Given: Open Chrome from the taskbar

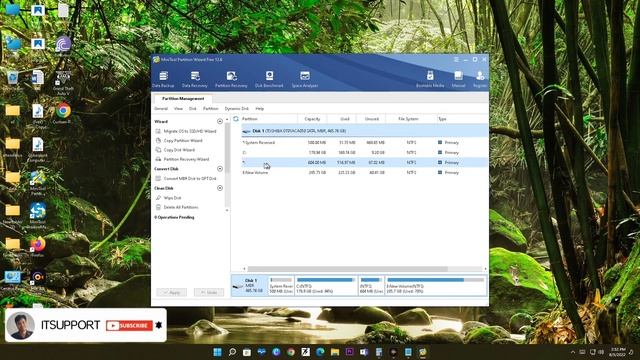Looking at the screenshot, I should click(x=291, y=352).
